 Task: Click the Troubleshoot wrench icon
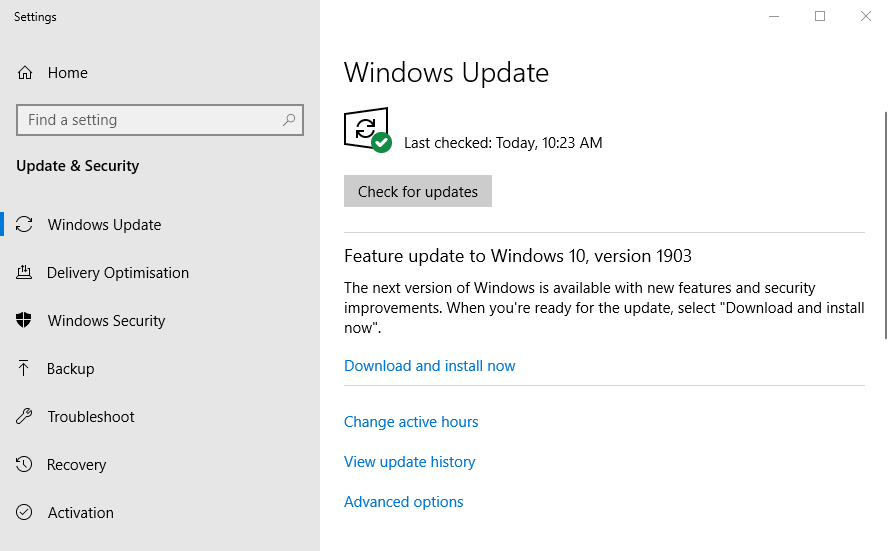24,417
